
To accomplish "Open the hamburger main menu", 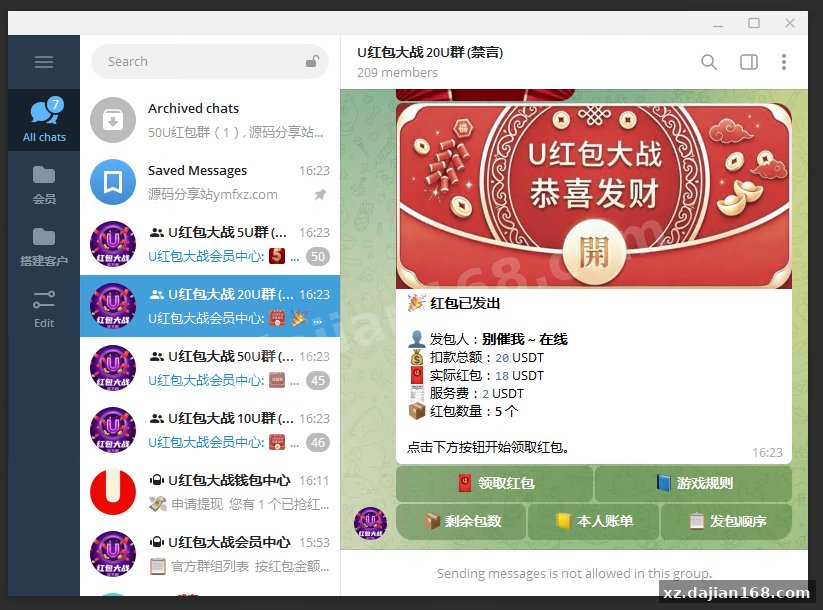I will 44,62.
